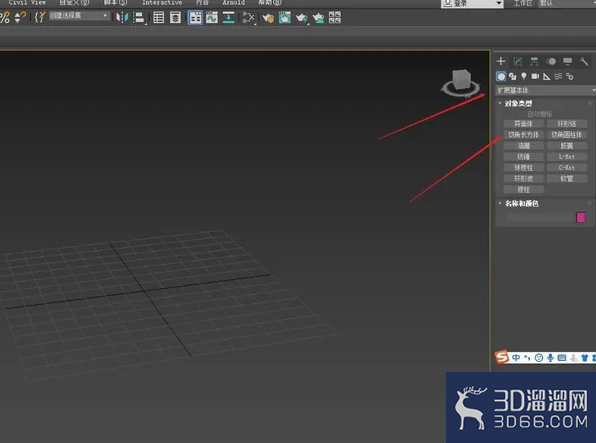This screenshot has width=596, height=443.
Task: Click the teal downward-arrow toolbar icon
Action: (x=228, y=17)
